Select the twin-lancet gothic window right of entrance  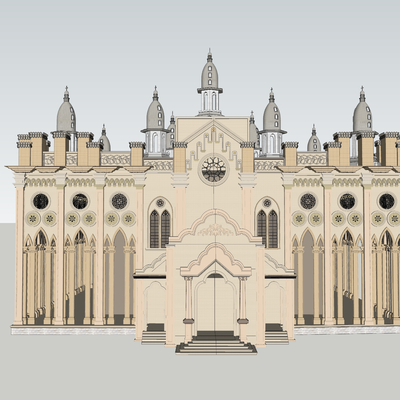click(x=267, y=228)
